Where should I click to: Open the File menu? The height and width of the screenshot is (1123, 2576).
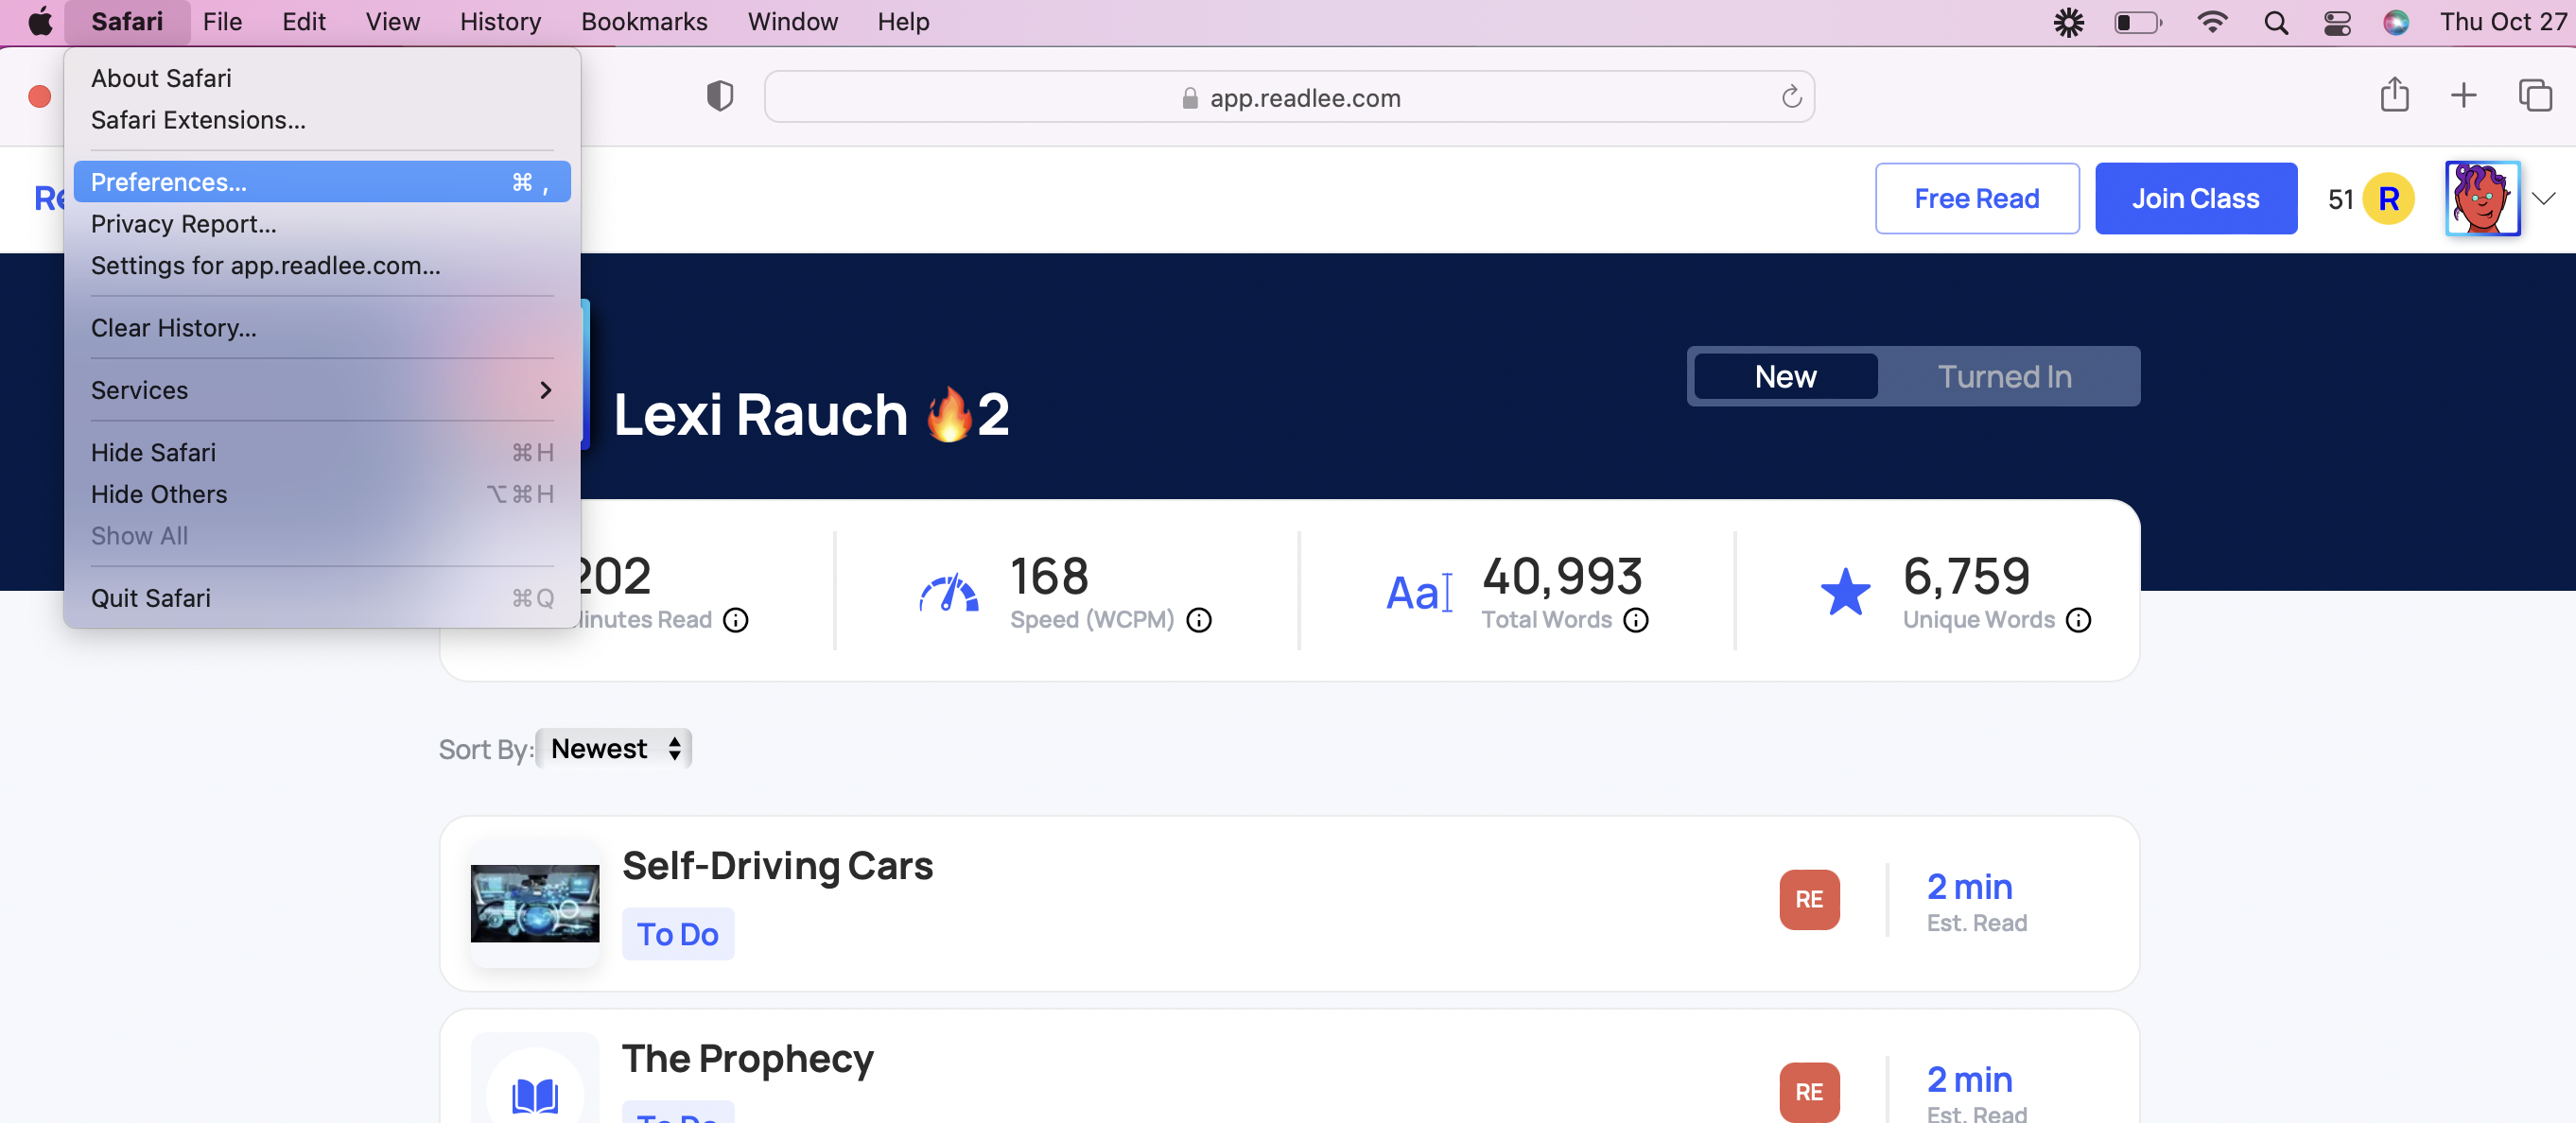coord(222,22)
